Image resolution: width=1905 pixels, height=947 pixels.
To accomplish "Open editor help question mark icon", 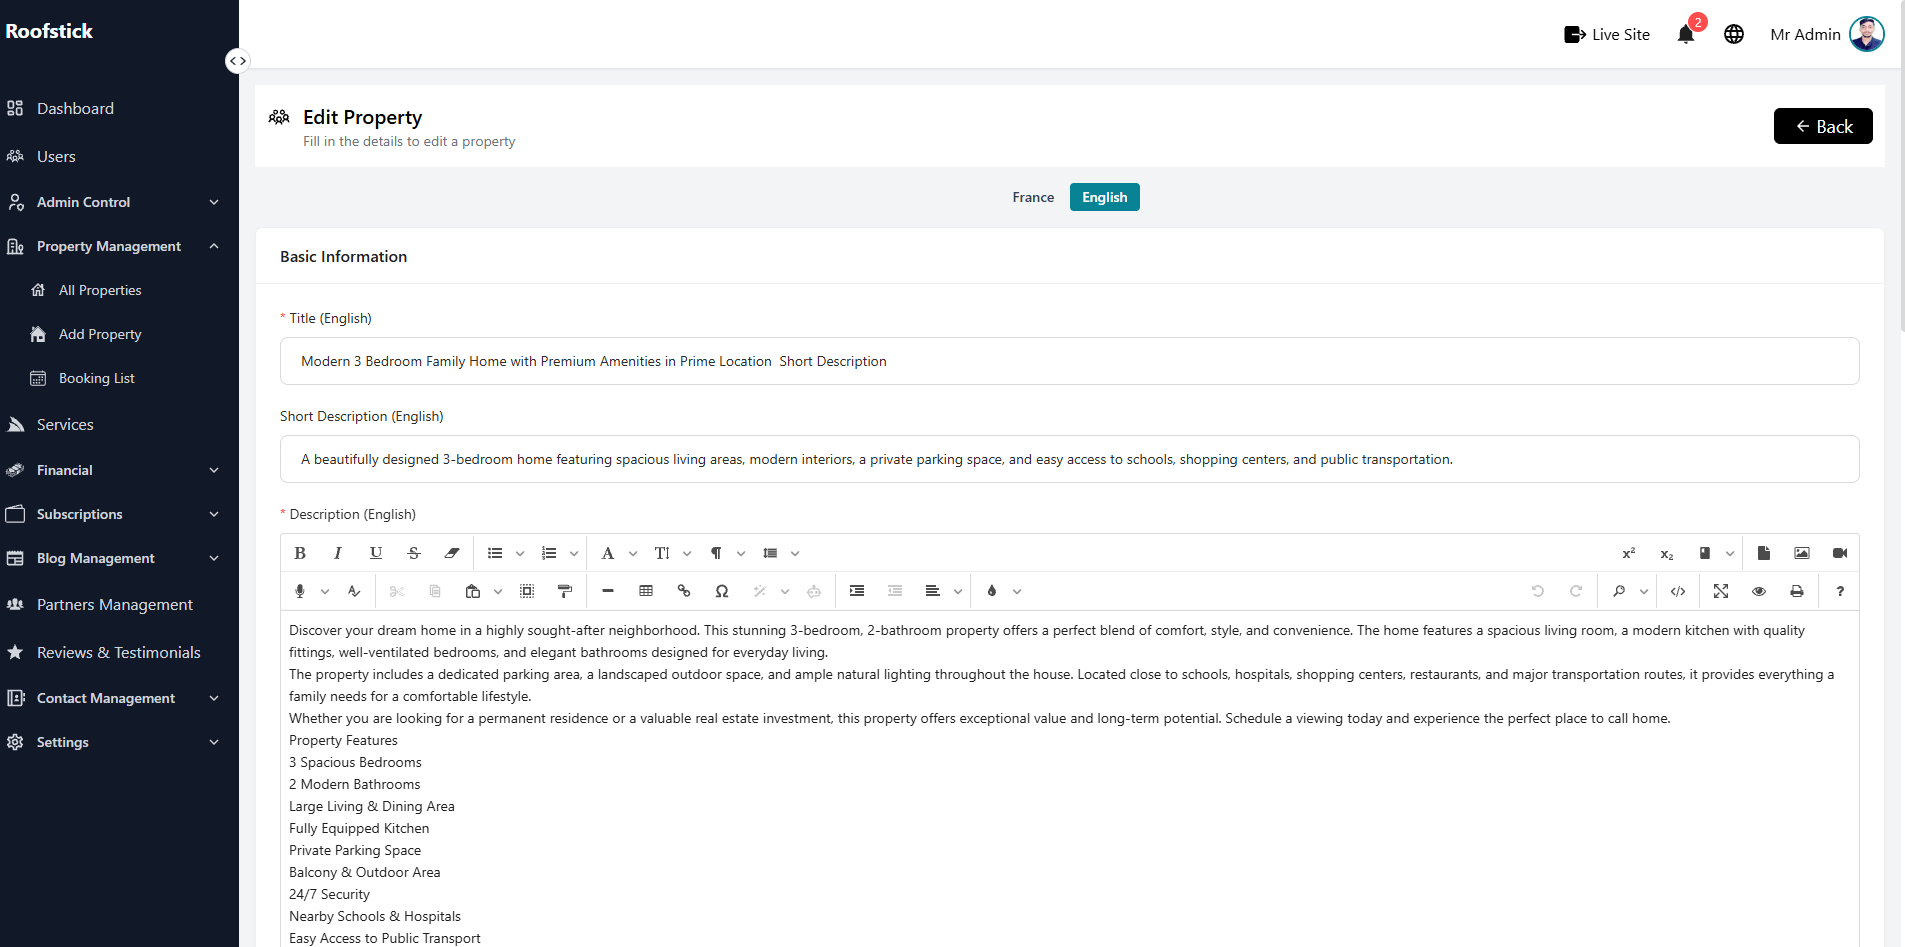I will 1840,591.
